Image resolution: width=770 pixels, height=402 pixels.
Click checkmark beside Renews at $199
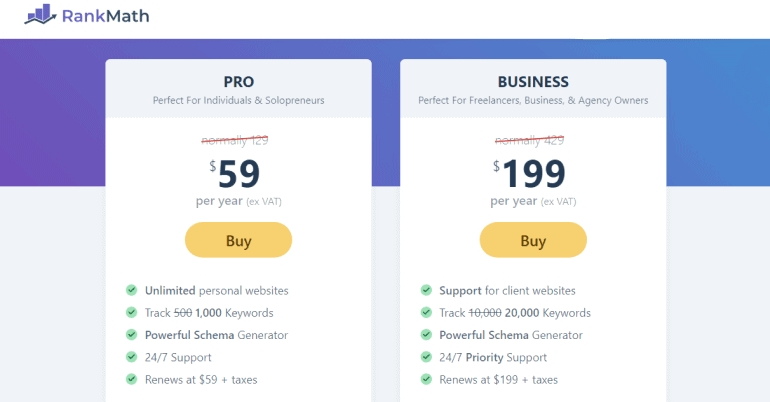426,379
